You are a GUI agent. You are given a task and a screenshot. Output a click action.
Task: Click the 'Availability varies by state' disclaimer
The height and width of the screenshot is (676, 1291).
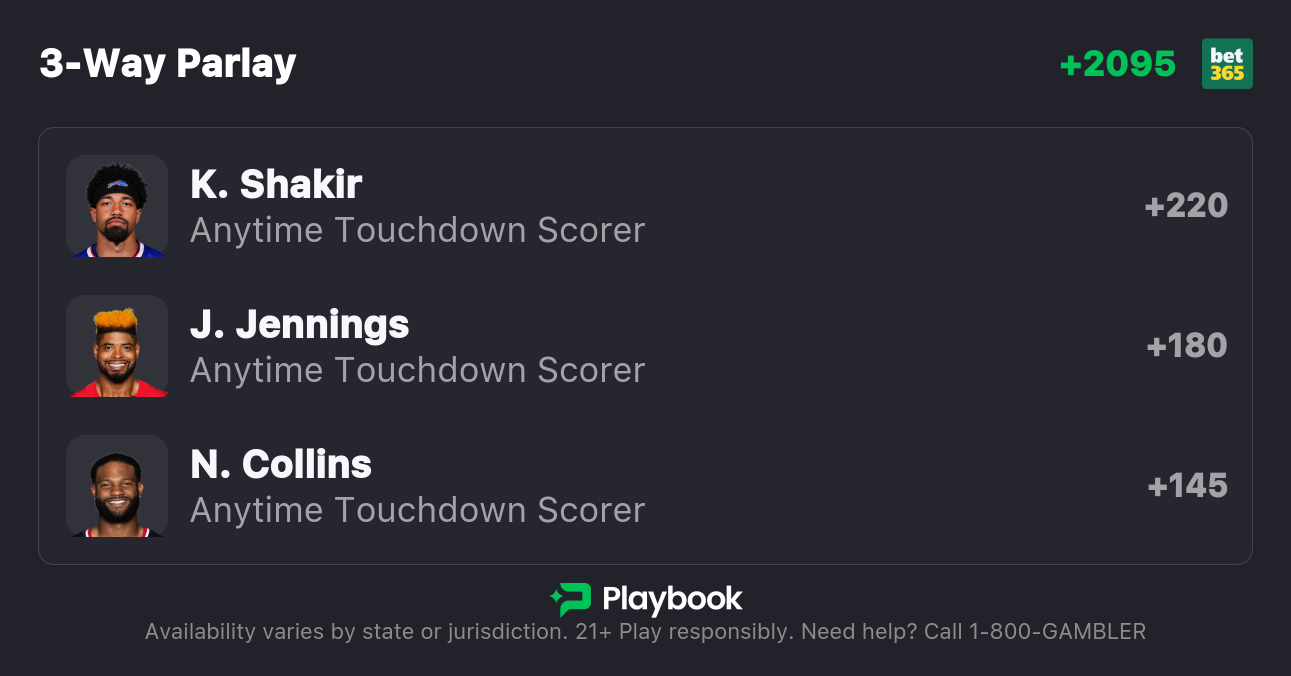356,632
